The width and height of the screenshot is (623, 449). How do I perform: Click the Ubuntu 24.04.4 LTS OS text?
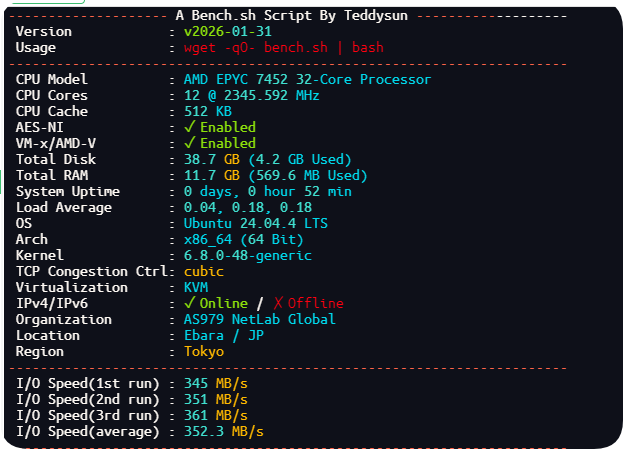(255, 223)
